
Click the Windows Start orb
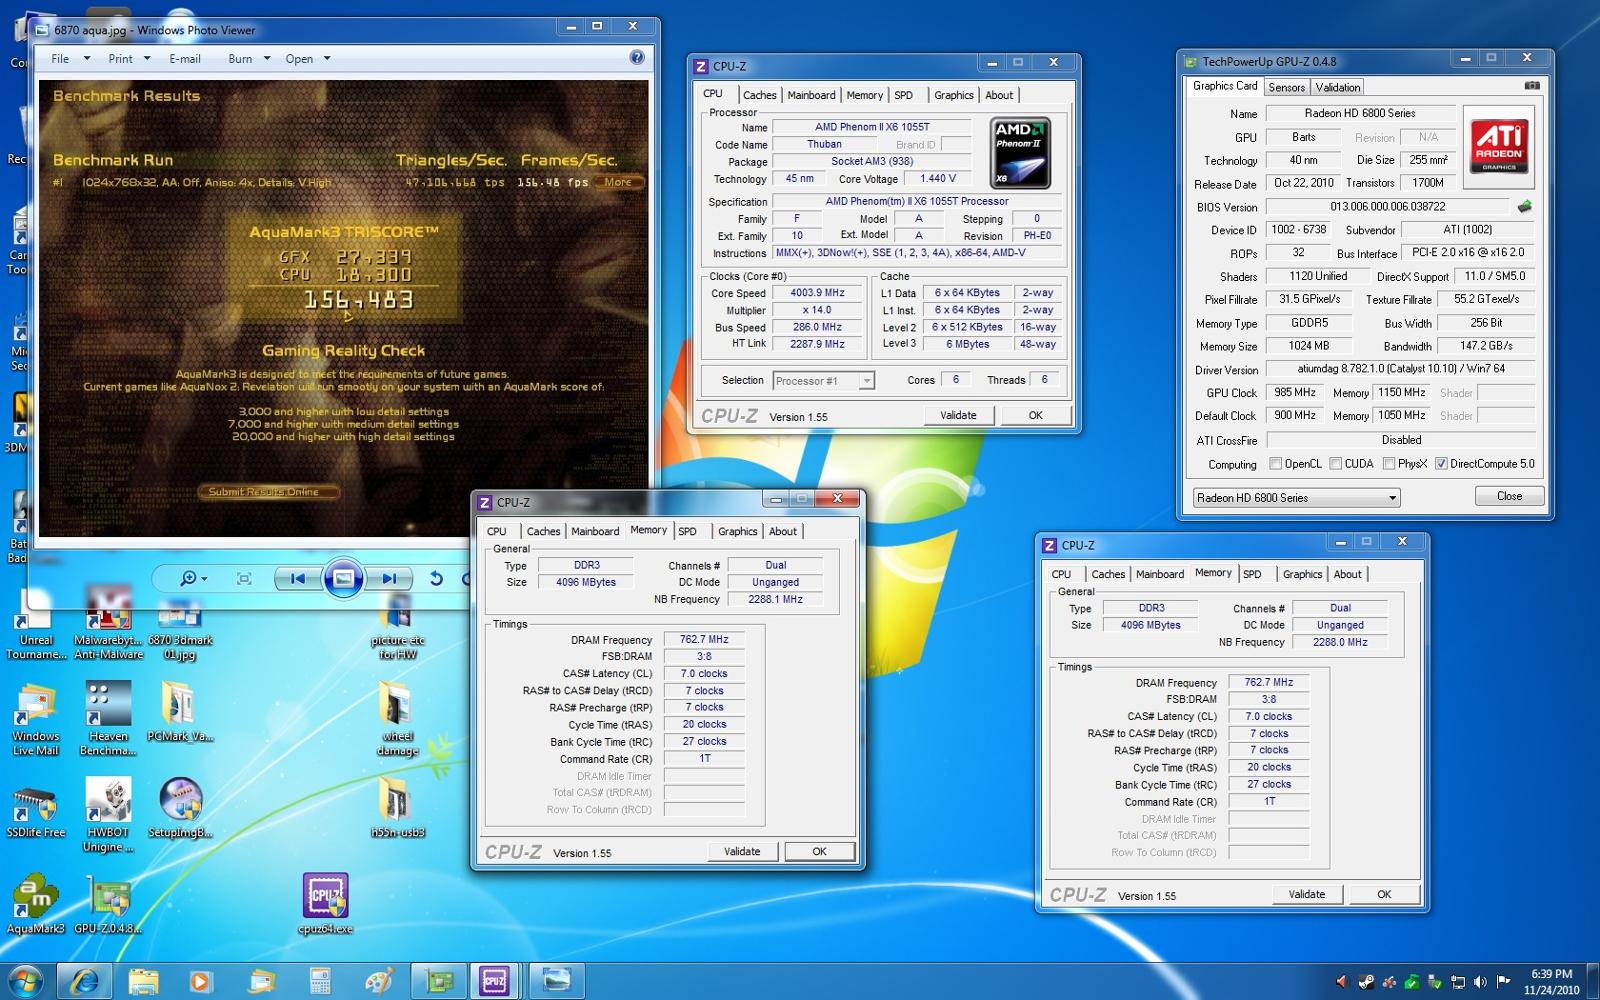[x=24, y=981]
